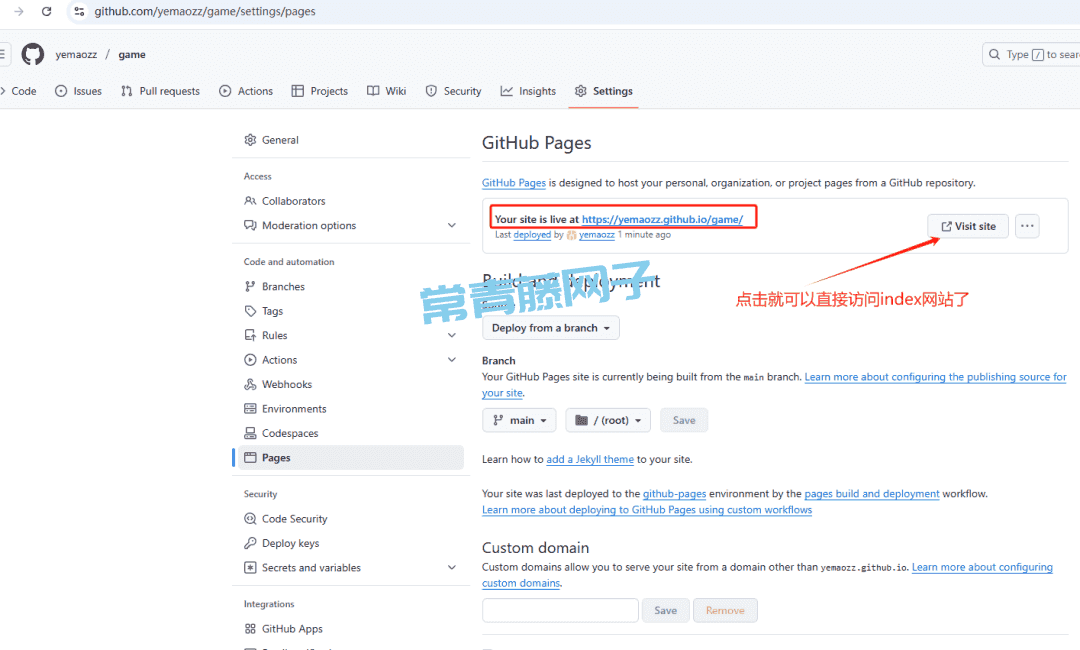
Task: Click the Collaborators people icon
Action: coord(250,201)
